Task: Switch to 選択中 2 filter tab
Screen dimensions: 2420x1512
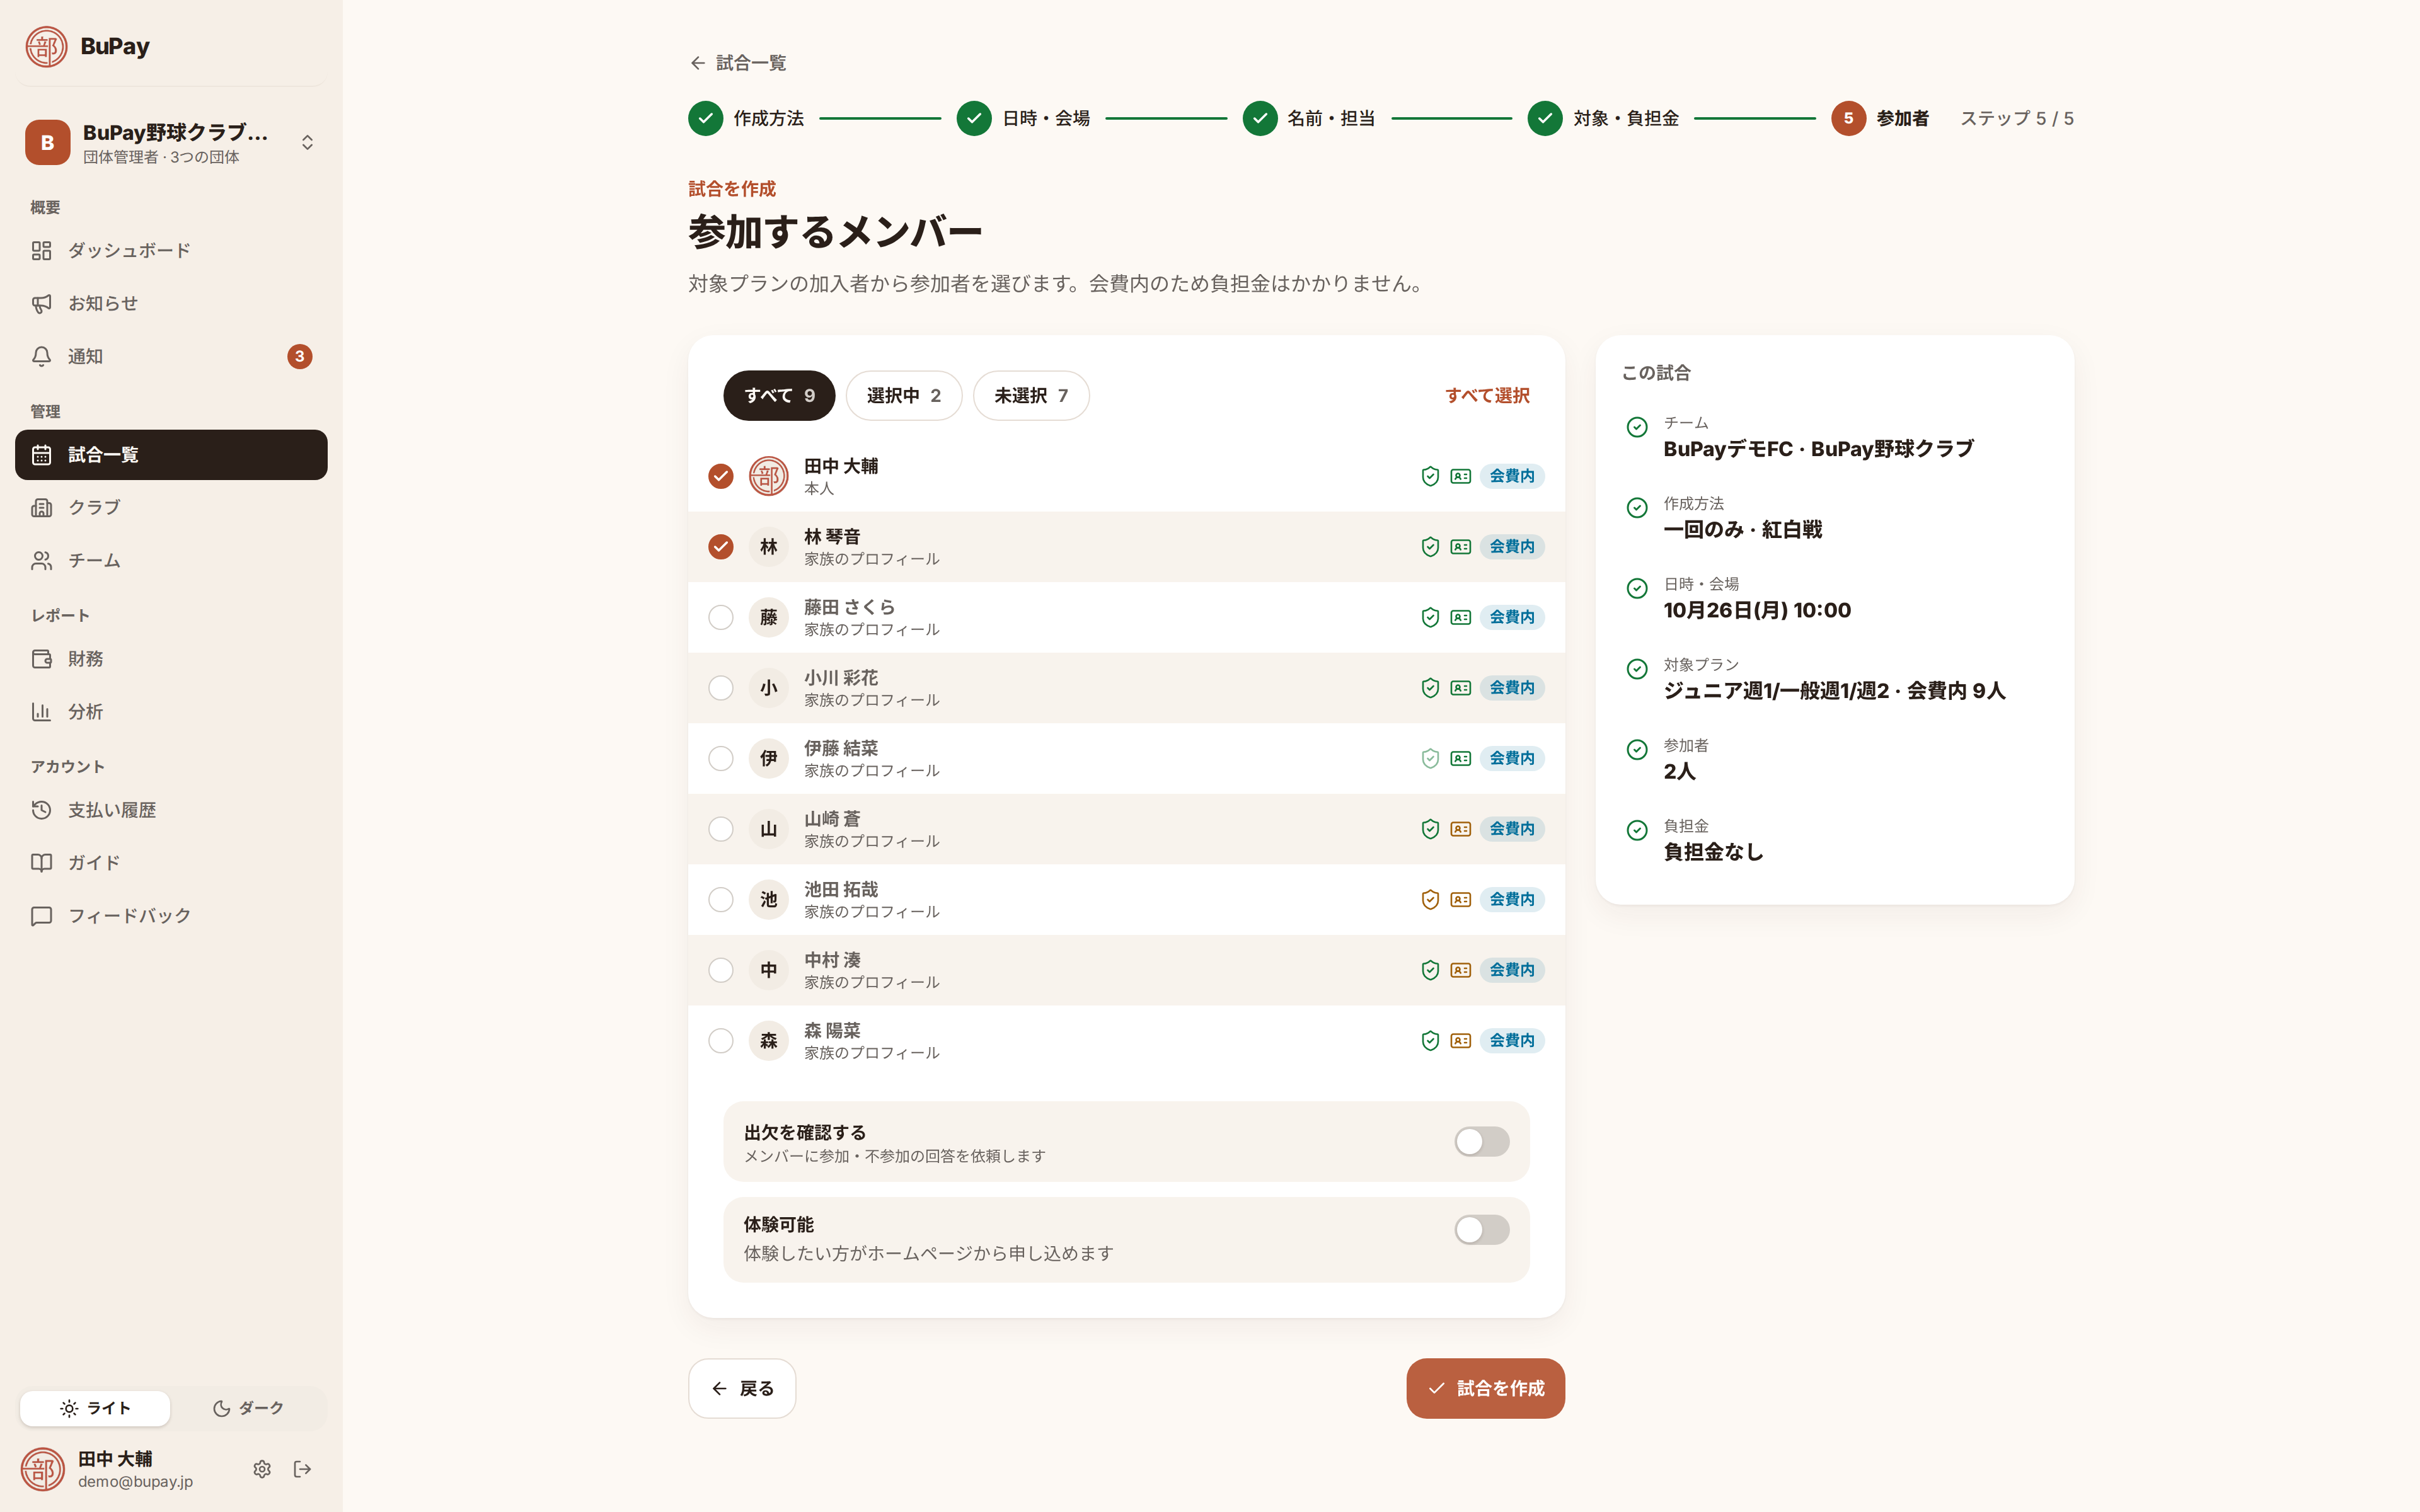Action: click(904, 395)
